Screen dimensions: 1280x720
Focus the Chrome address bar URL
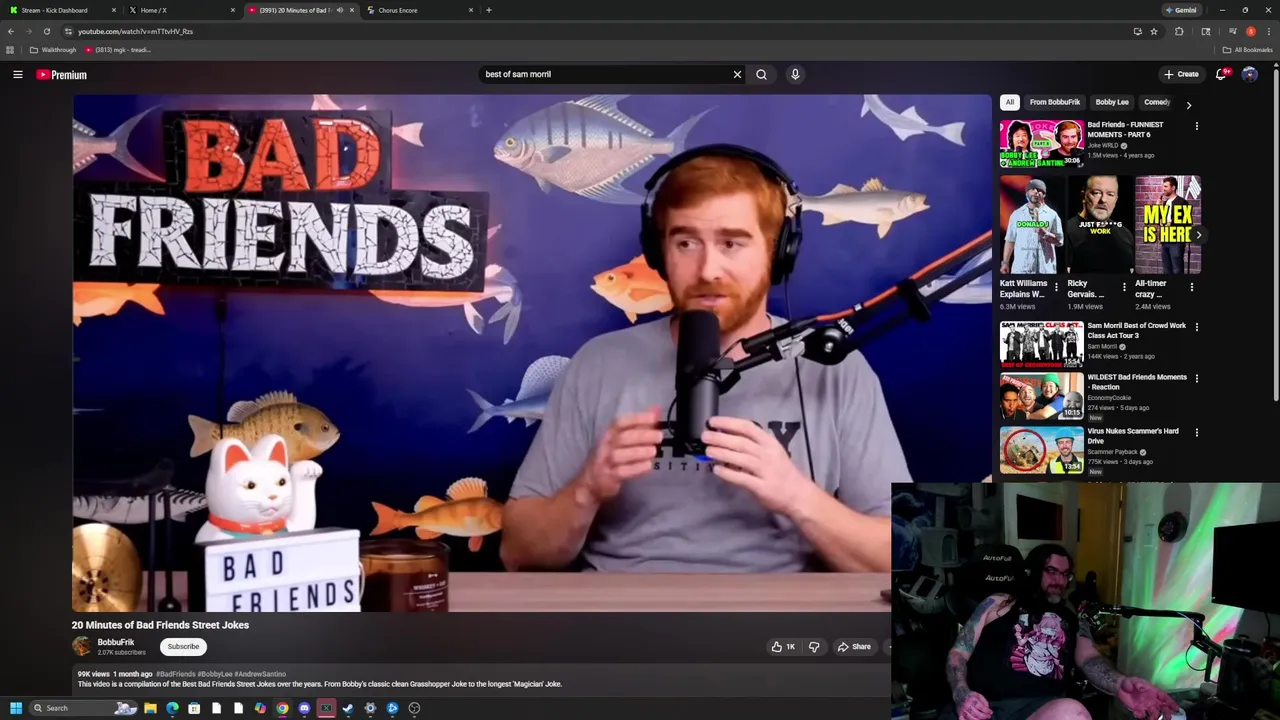(135, 31)
